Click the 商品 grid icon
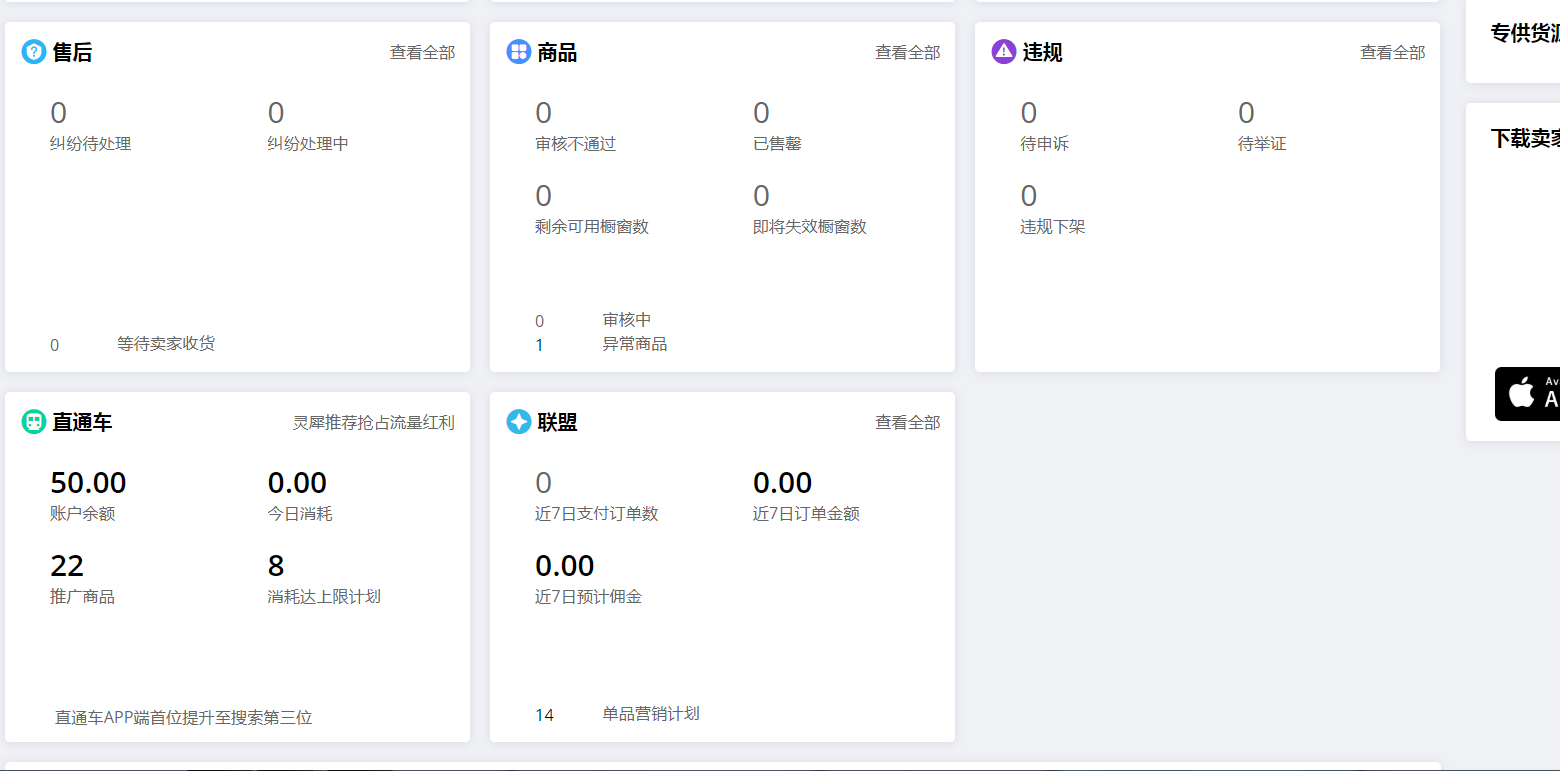Viewport: 1560px width, 771px height. tap(518, 52)
